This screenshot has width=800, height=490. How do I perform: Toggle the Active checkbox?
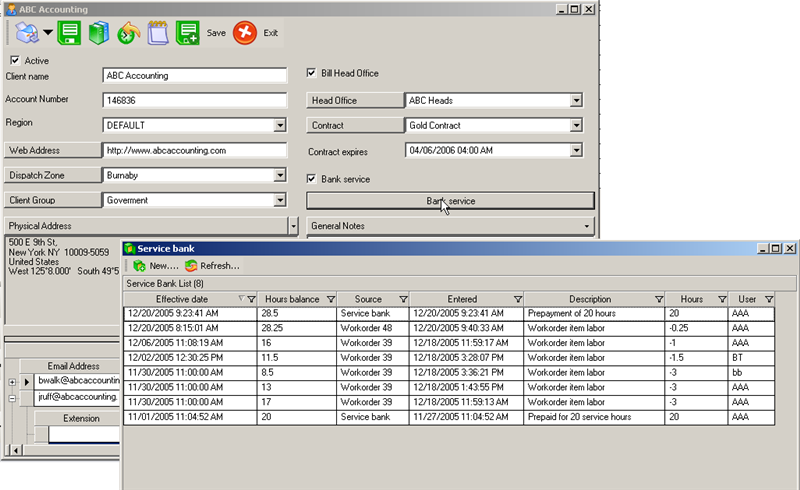tap(15, 60)
